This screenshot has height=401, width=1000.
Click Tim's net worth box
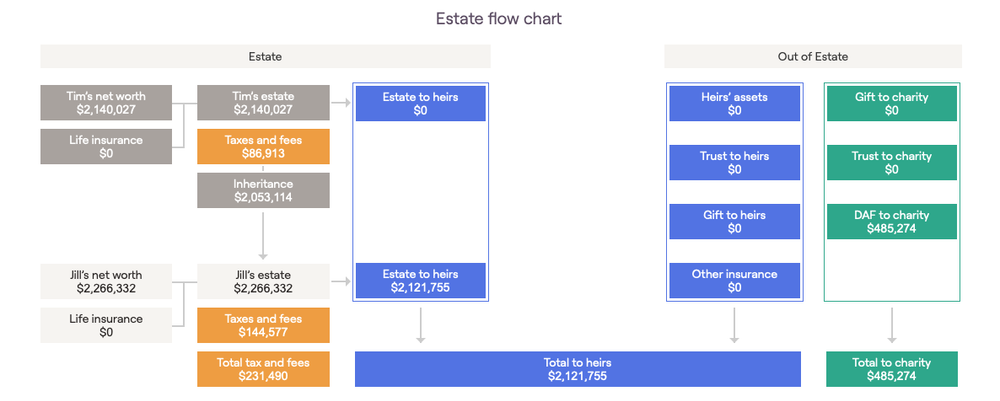(106, 103)
